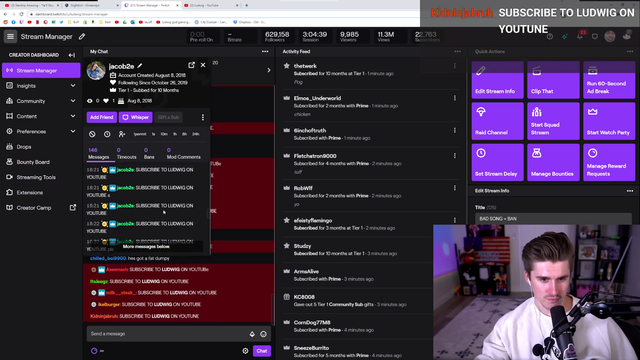The image size is (640, 360).
Task: Select the 10m timeout option
Action: [164, 134]
